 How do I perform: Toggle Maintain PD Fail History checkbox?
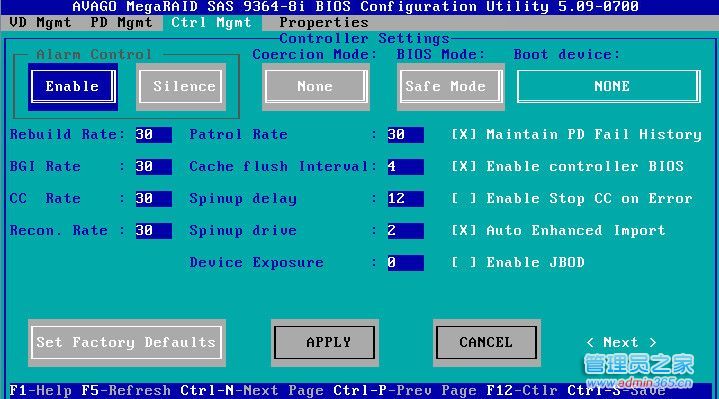pyautogui.click(x=464, y=134)
